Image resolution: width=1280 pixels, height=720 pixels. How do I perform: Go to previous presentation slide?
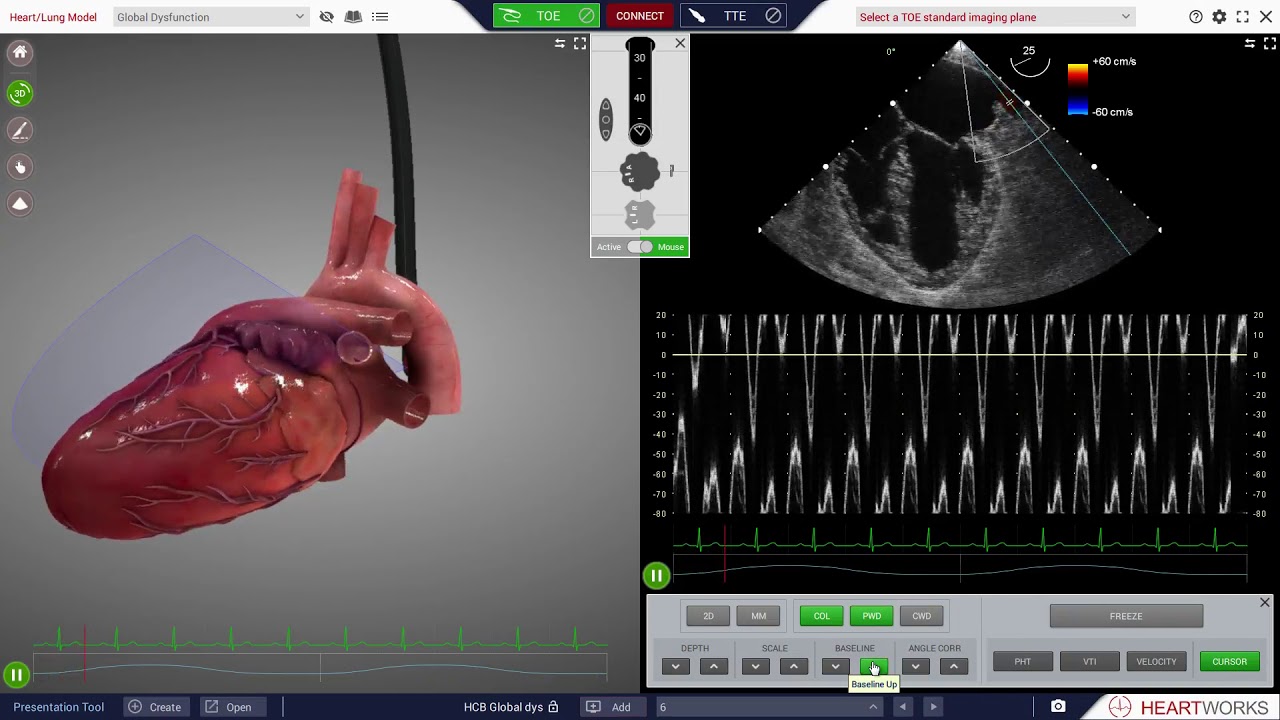tap(903, 707)
